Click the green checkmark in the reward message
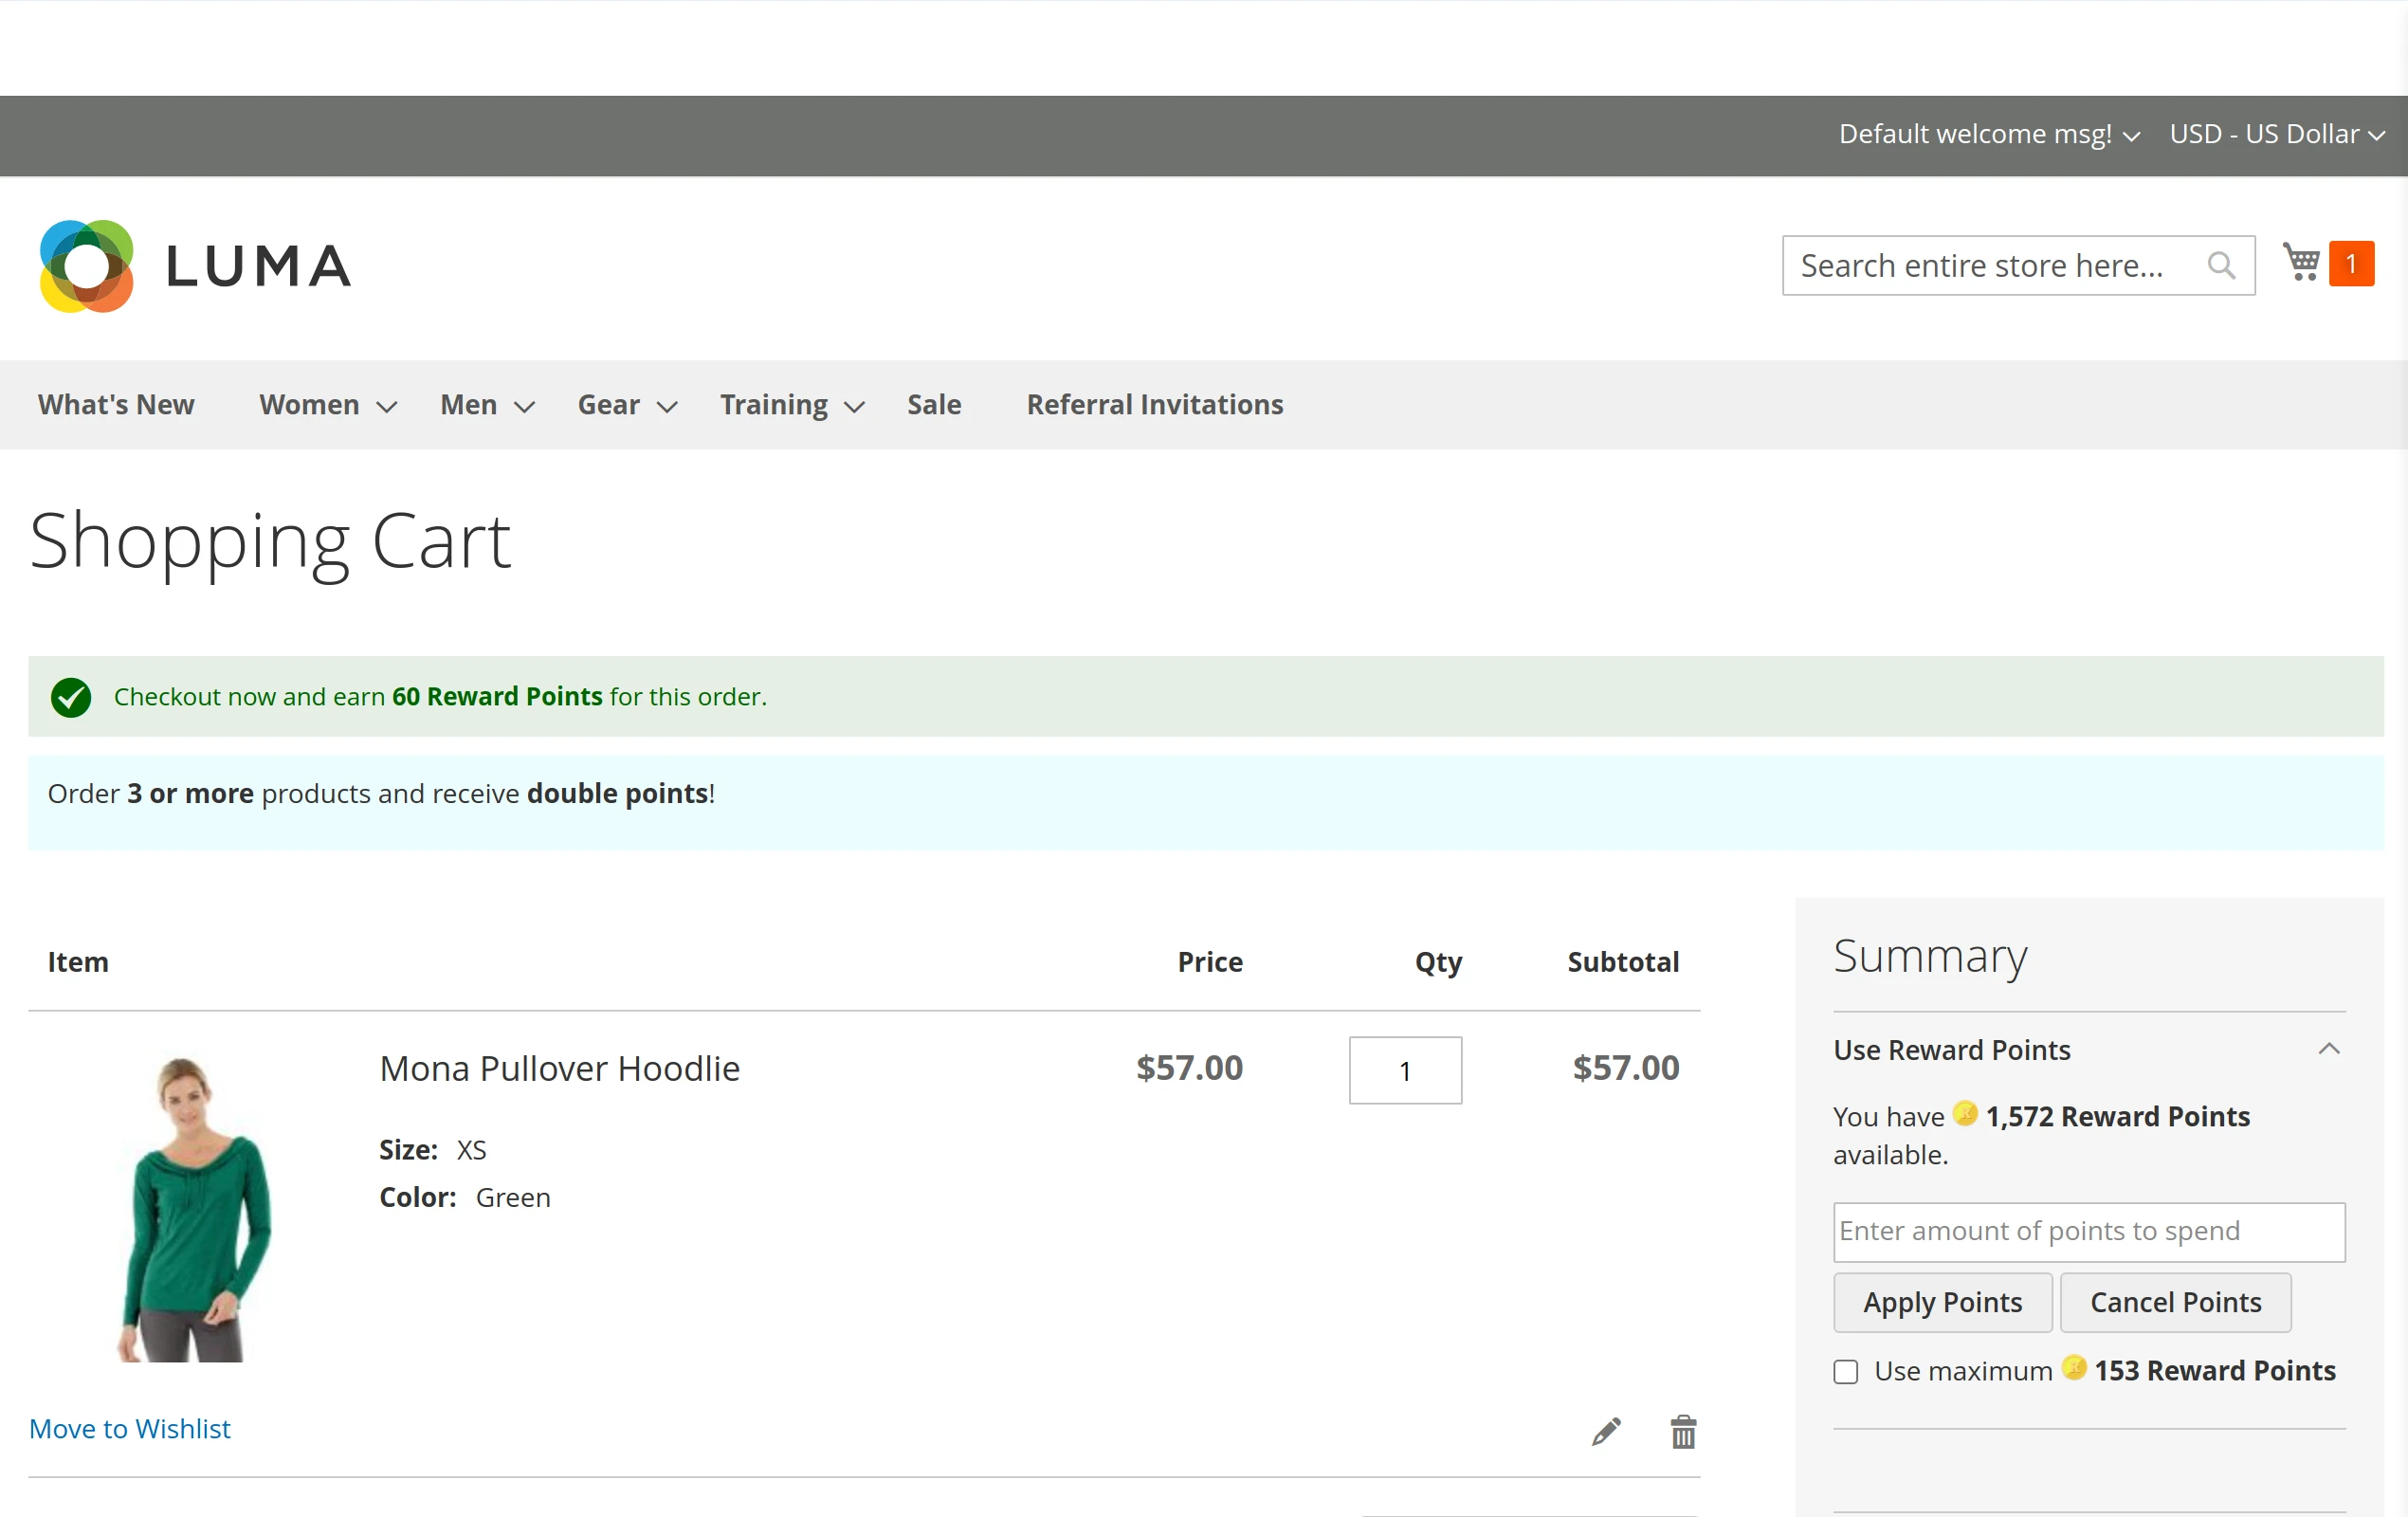 (x=70, y=697)
